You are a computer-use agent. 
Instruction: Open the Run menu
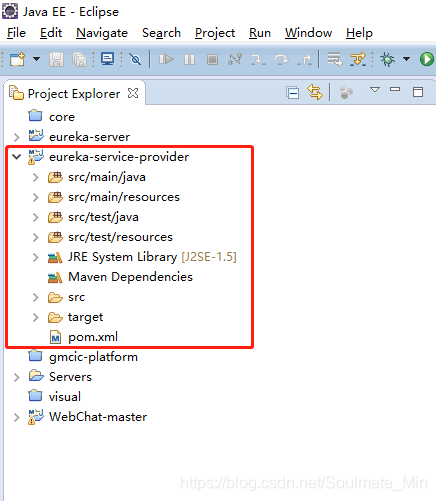(x=260, y=33)
